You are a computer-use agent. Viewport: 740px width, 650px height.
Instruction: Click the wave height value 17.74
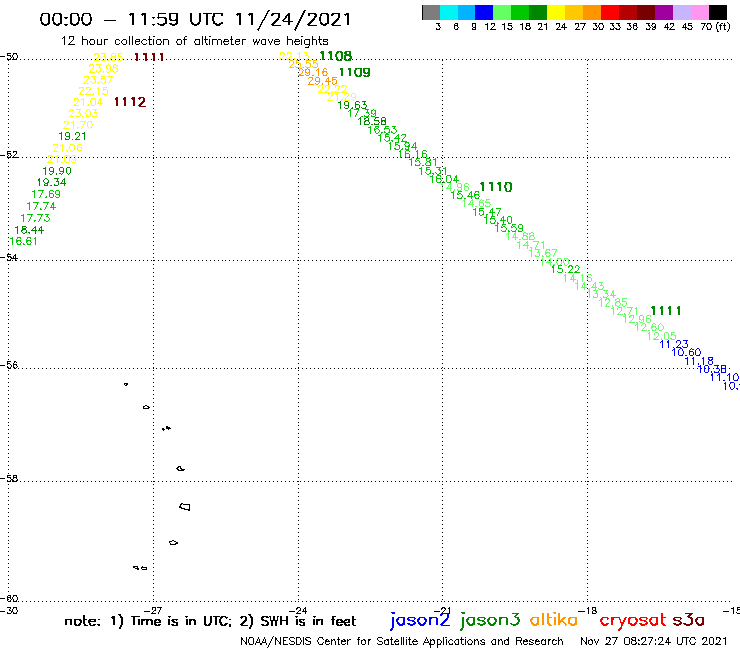tap(41, 207)
